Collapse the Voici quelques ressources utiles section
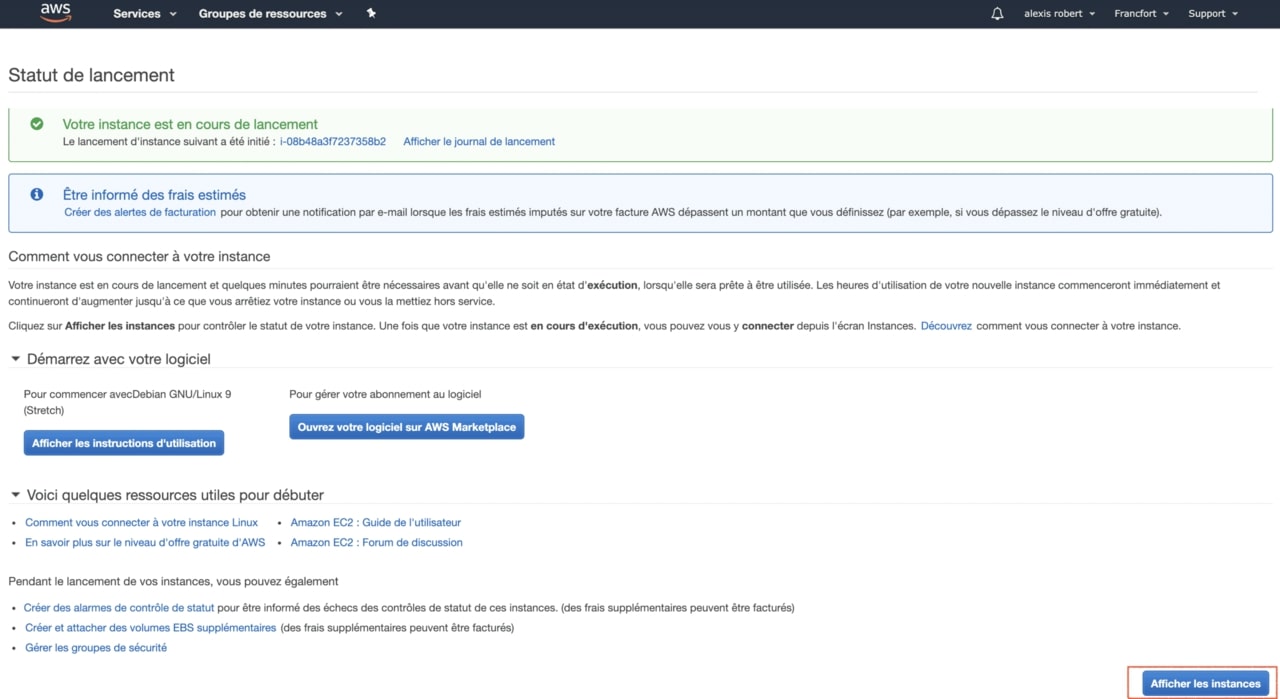 click(x=16, y=495)
